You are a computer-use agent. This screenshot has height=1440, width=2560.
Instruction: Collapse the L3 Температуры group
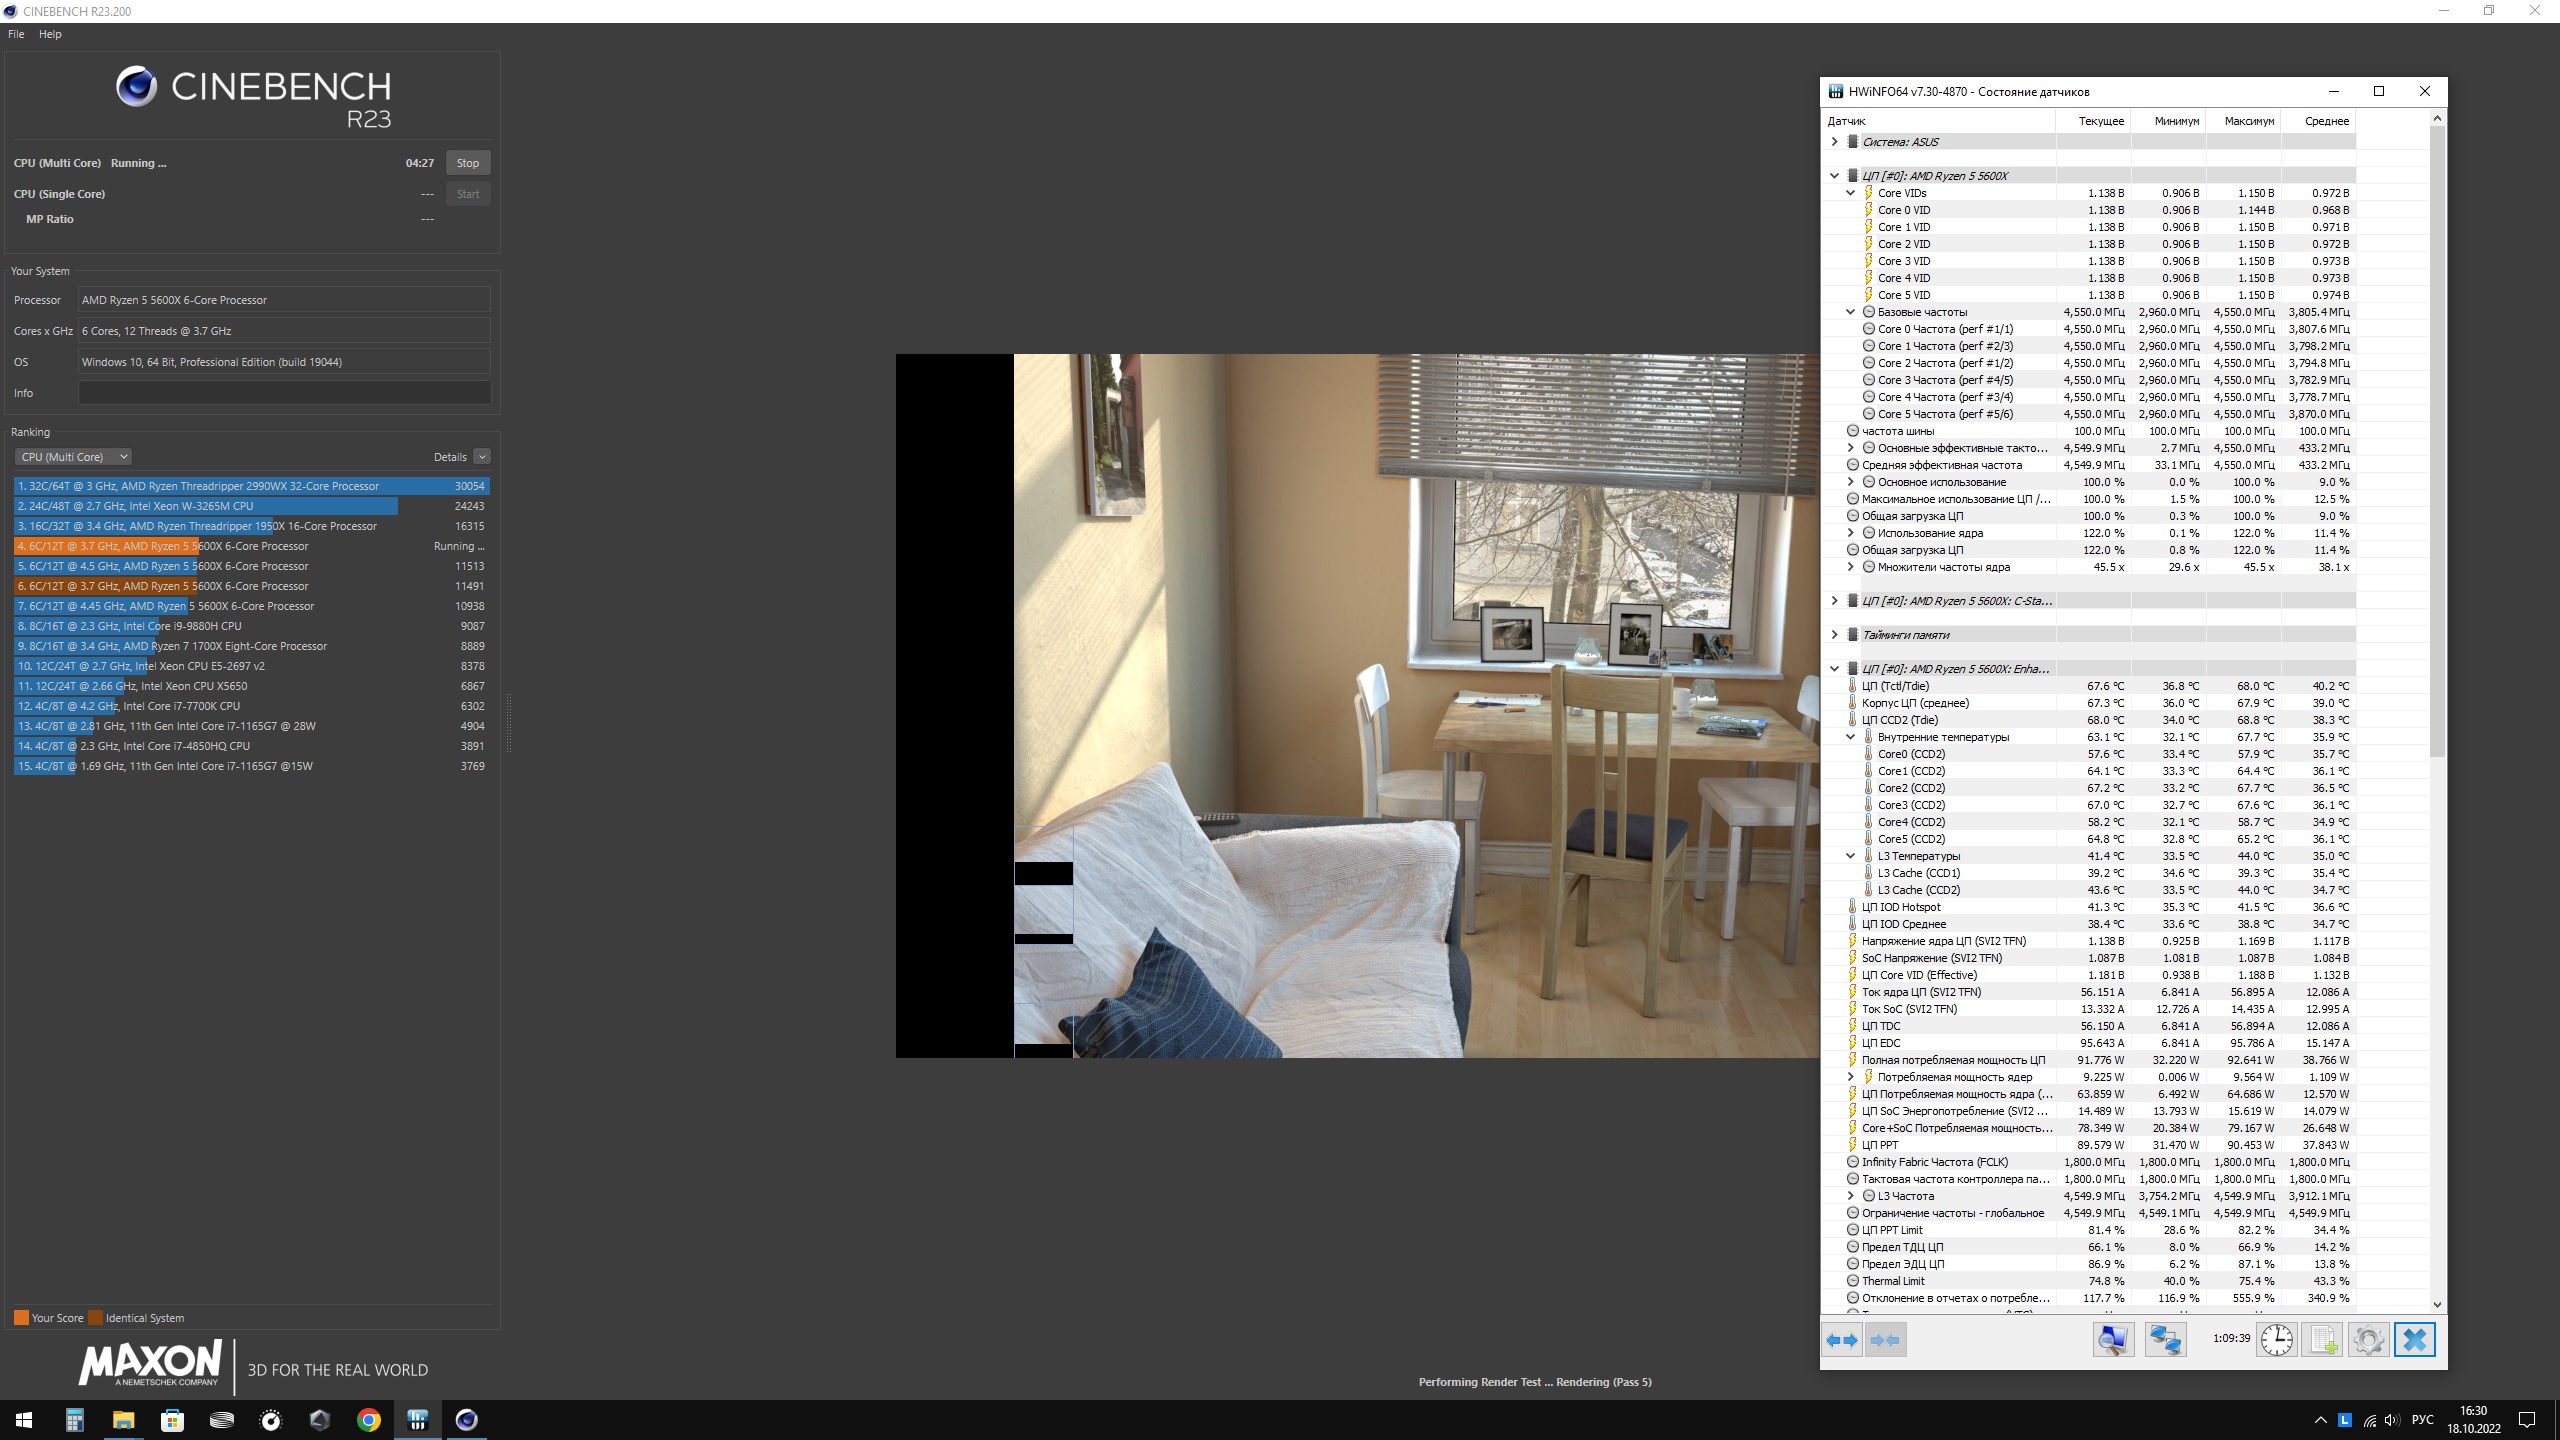click(1850, 856)
